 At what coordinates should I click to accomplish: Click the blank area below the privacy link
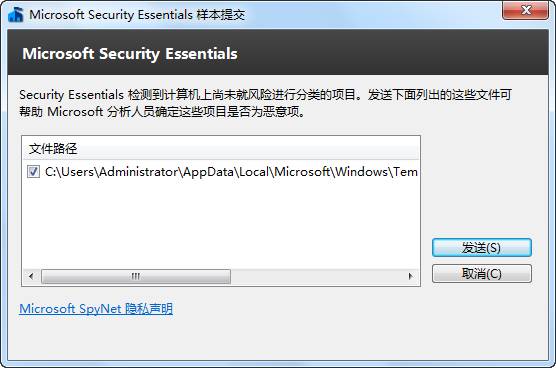(x=278, y=339)
